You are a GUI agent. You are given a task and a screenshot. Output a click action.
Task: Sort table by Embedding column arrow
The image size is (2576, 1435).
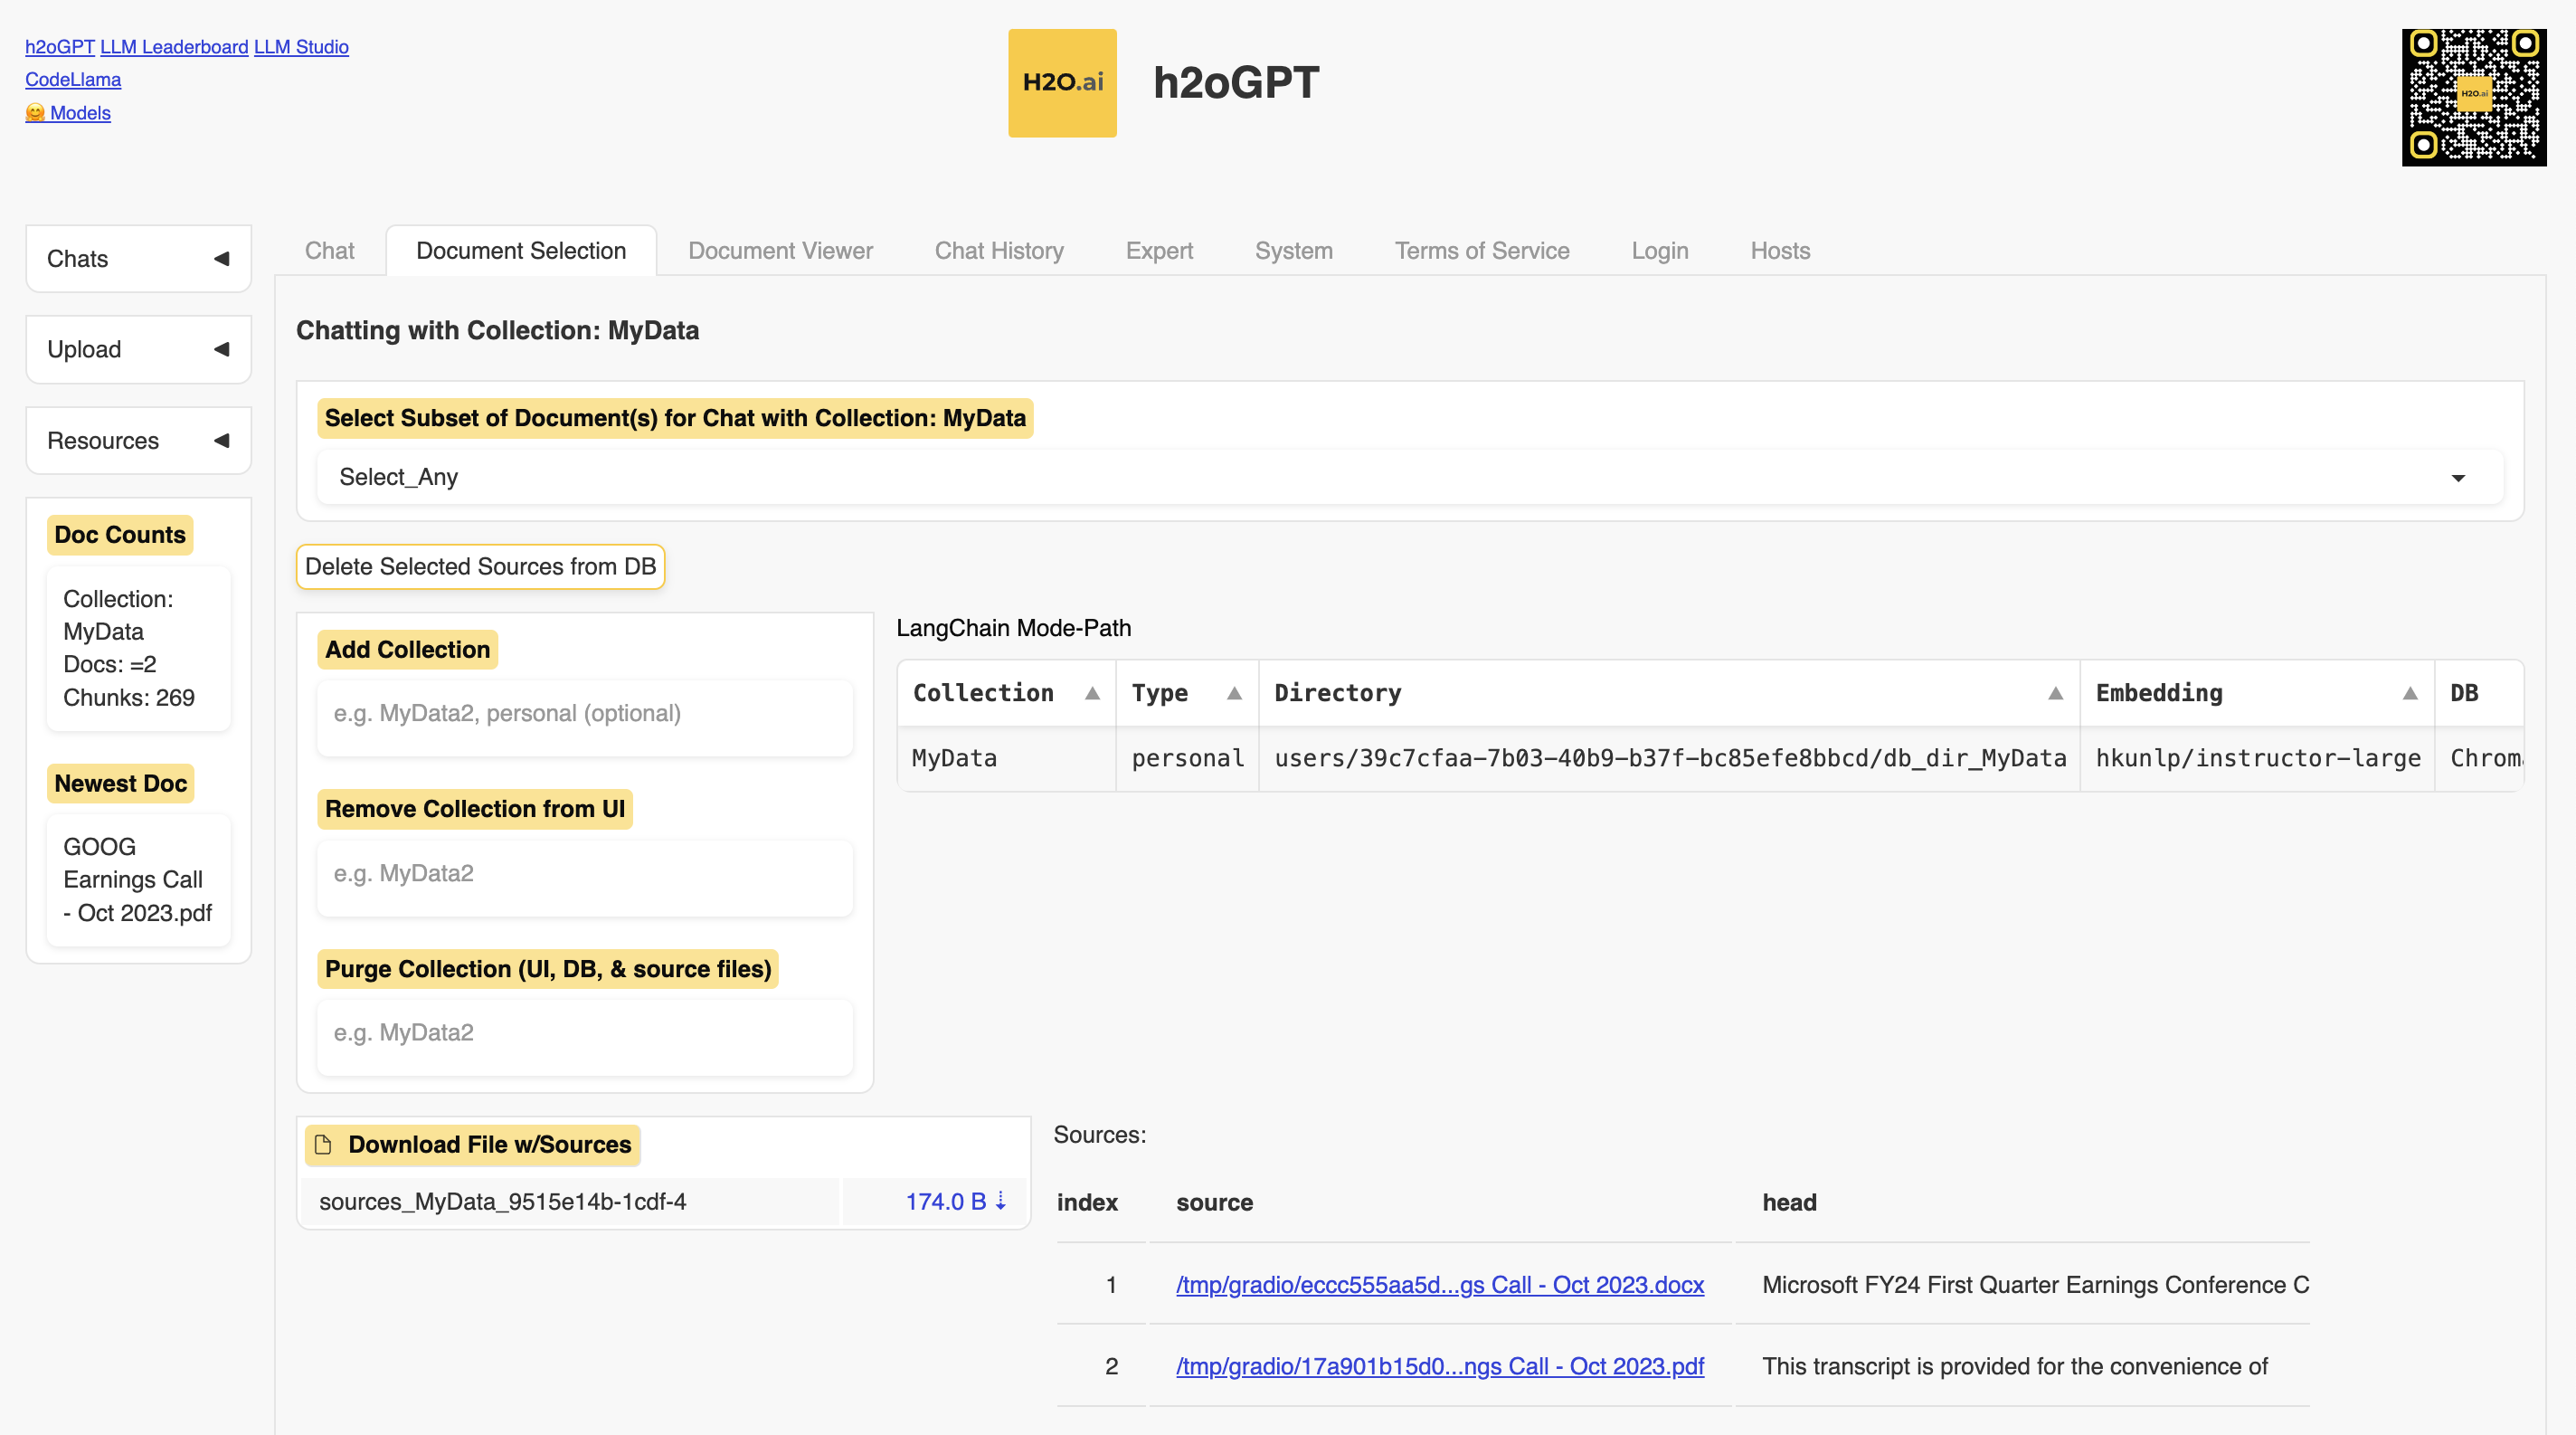click(x=2410, y=693)
